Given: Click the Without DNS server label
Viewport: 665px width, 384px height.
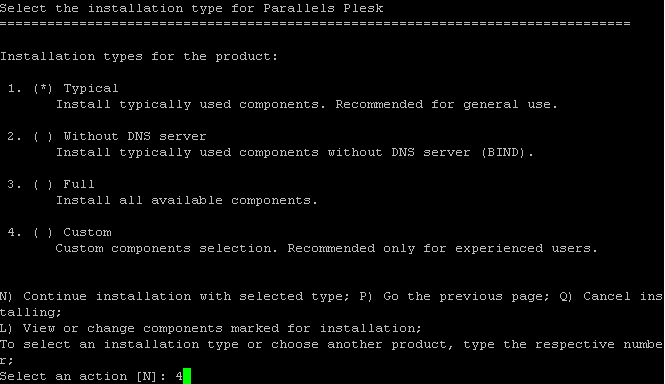Looking at the screenshot, I should coord(135,136).
